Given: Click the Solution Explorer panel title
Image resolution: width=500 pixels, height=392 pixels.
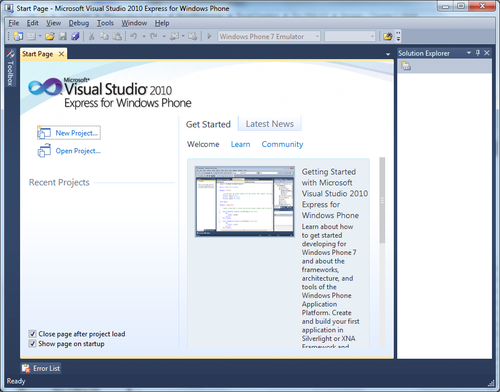Looking at the screenshot, I should click(x=424, y=53).
